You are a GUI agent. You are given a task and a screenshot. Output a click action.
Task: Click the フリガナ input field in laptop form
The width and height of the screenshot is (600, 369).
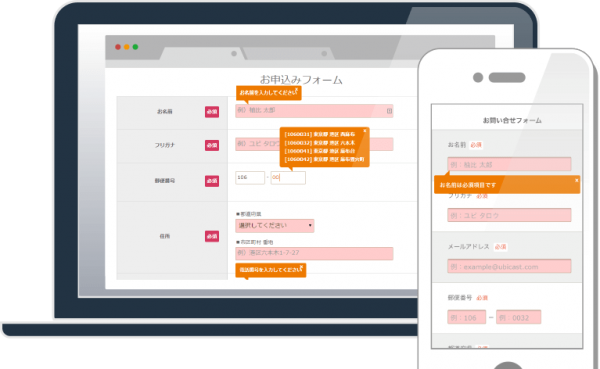tap(314, 144)
